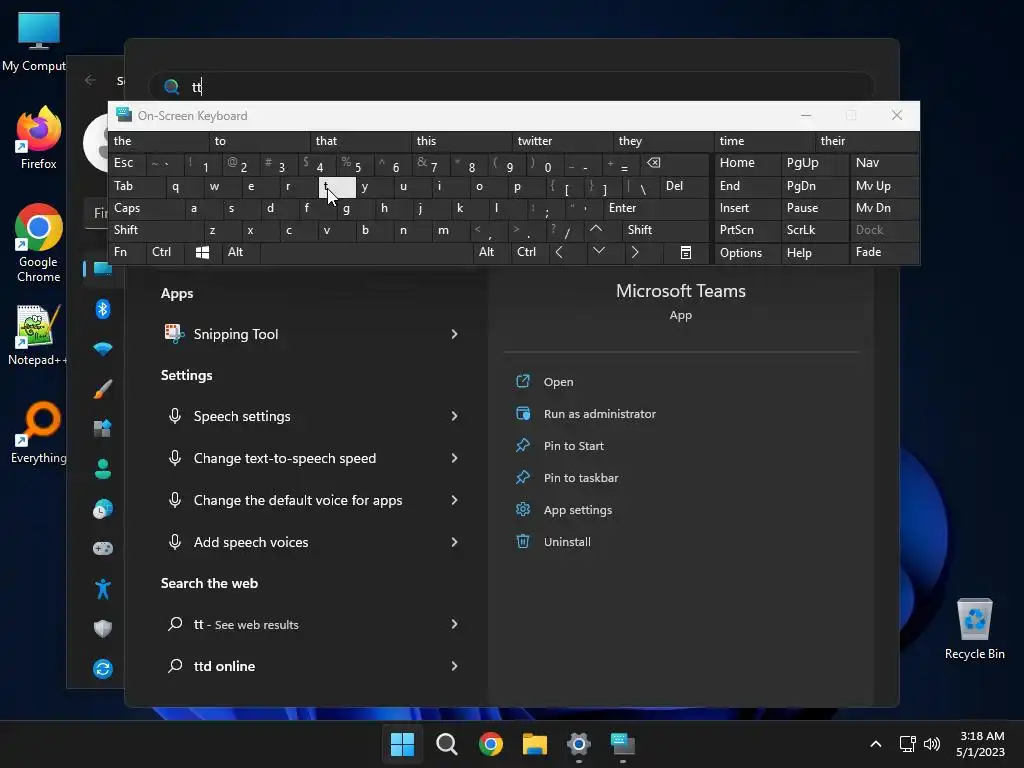This screenshot has height=768, width=1024.
Task: Toggle the left Alt key on keyboard
Action: click(240, 253)
